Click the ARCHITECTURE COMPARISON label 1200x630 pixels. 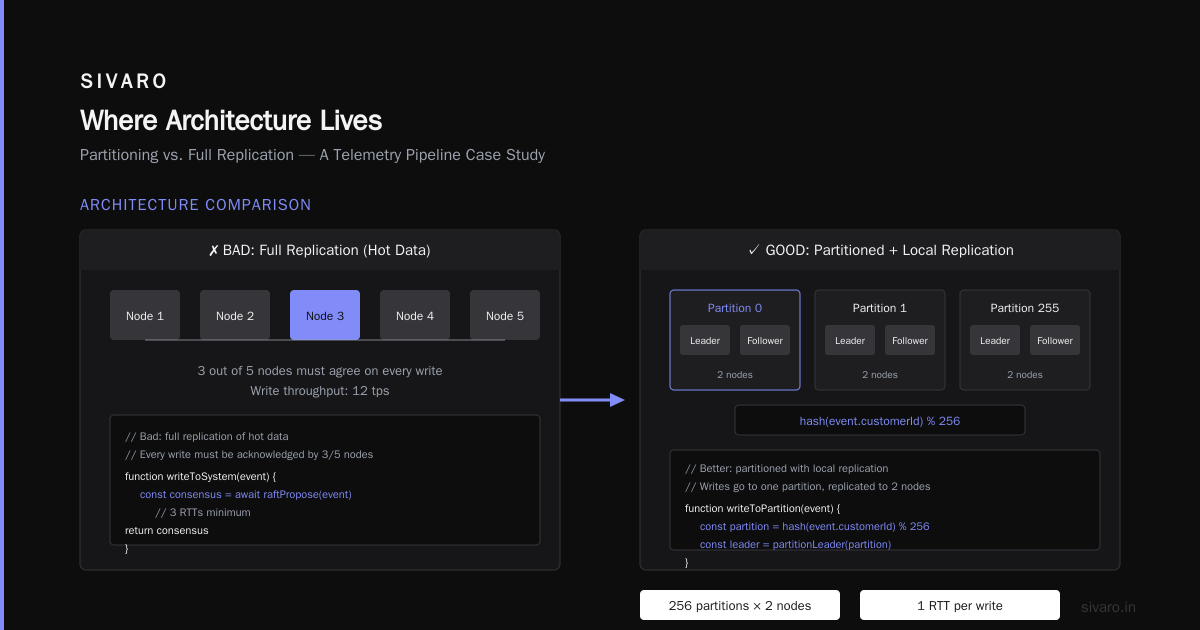tap(196, 205)
